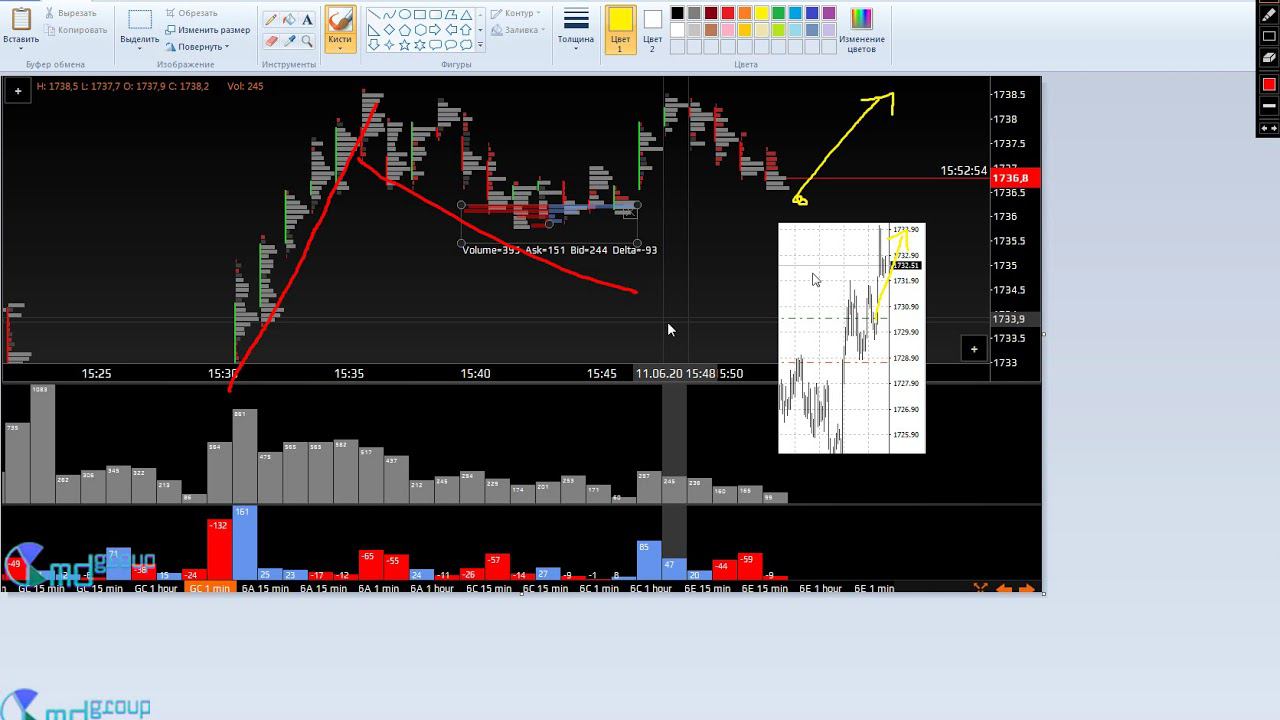Pick black from the color palette
The image size is (1280, 720).
point(677,13)
